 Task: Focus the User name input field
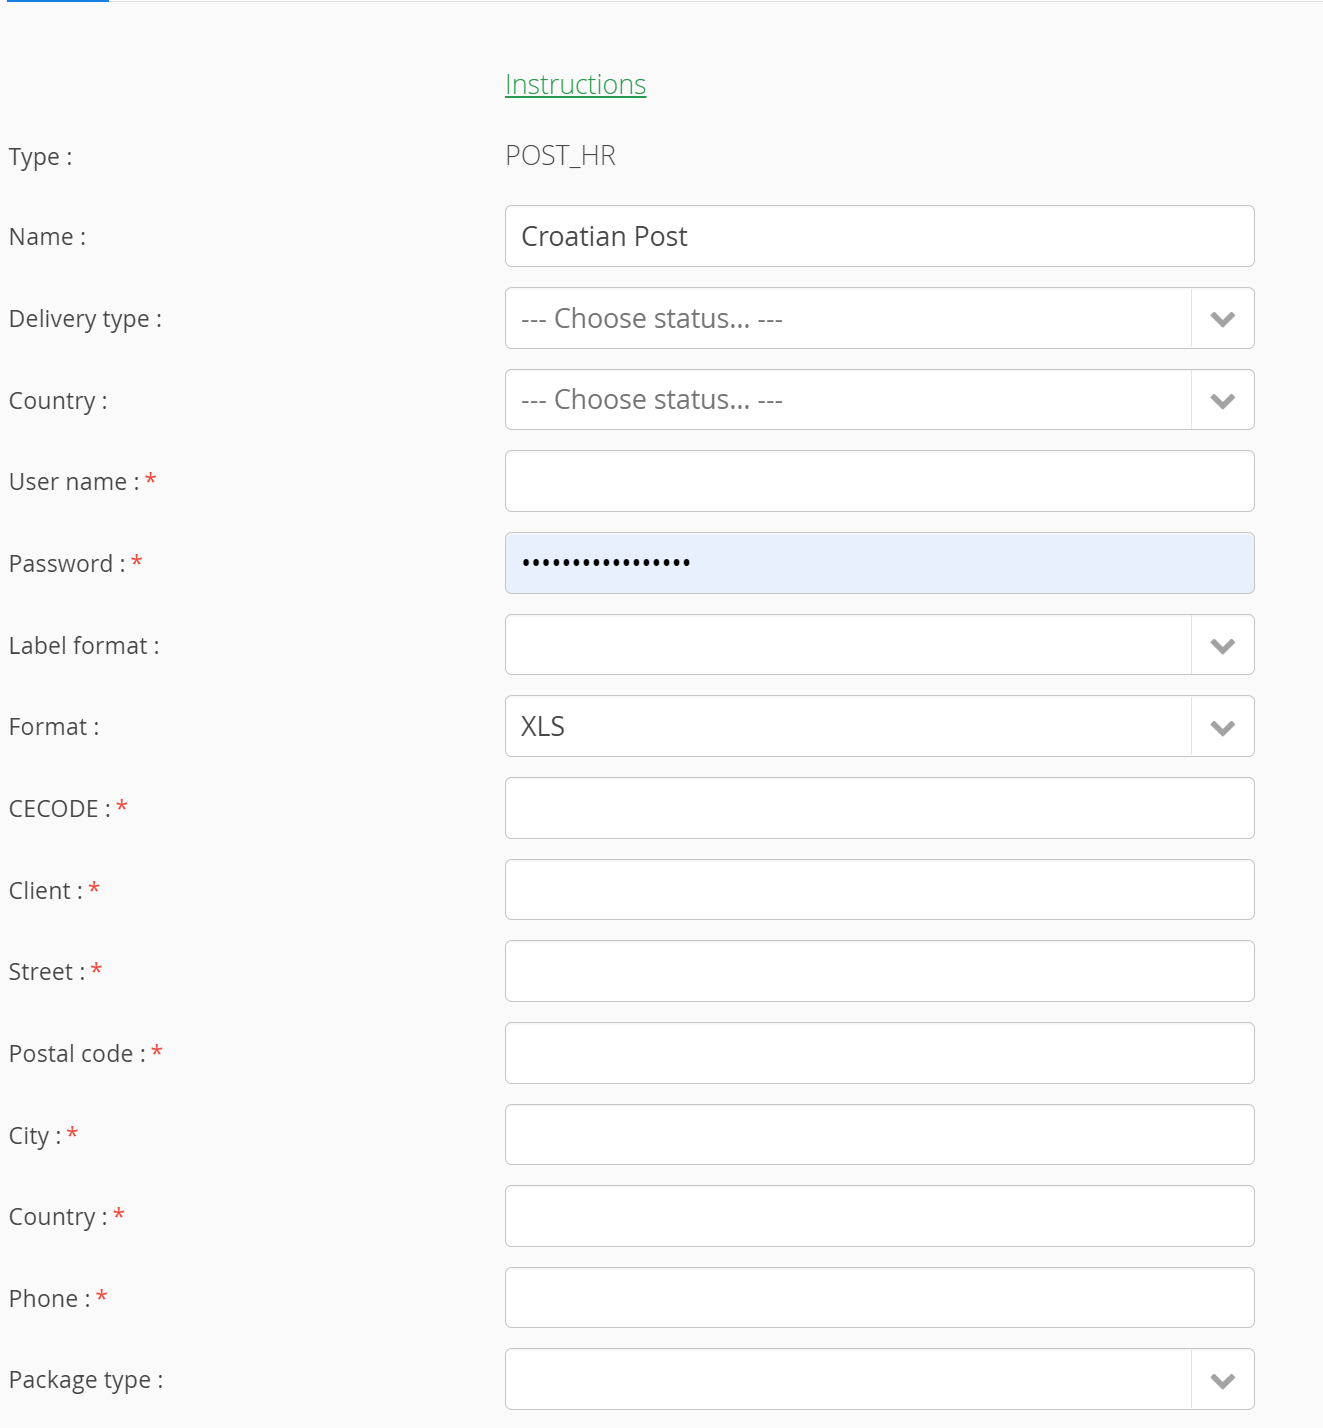coord(879,481)
